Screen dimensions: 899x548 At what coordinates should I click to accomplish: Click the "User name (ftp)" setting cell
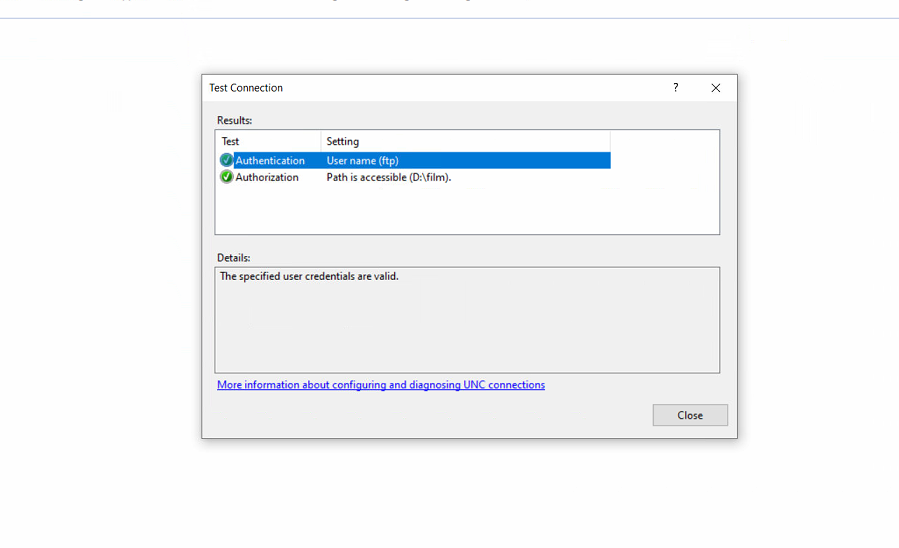(x=363, y=160)
